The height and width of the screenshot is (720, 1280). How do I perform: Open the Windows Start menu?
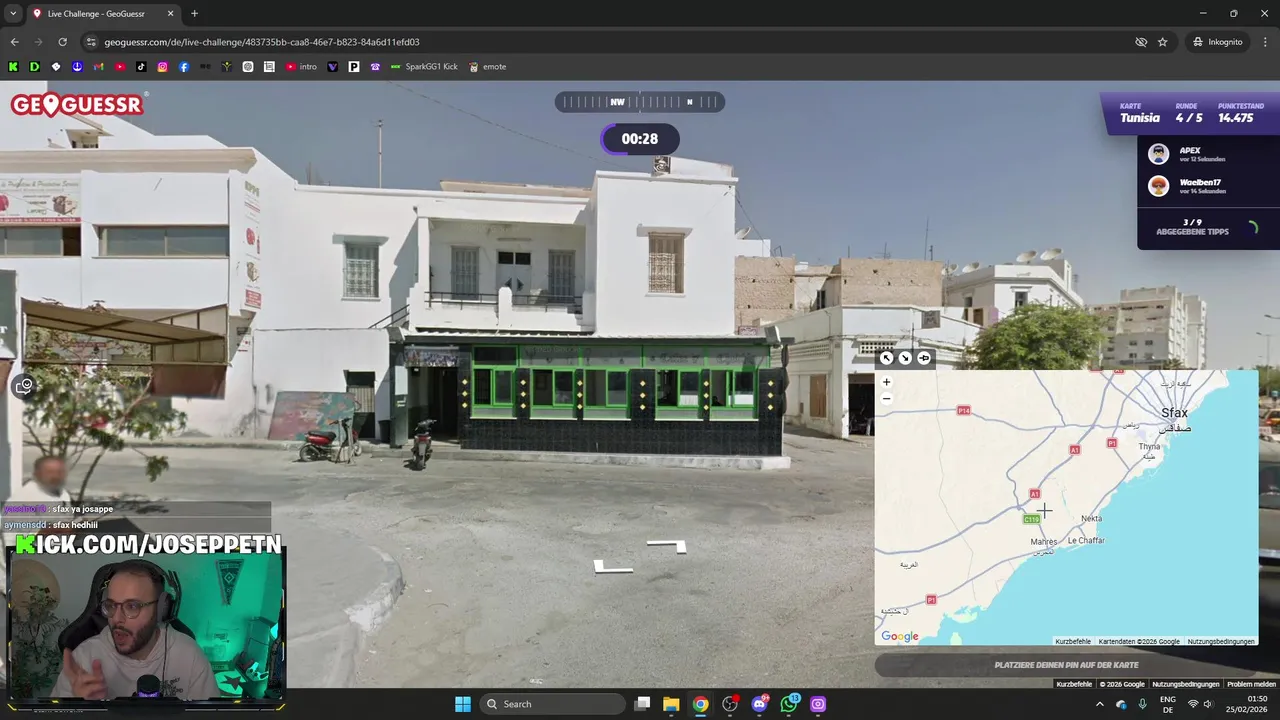click(x=463, y=704)
